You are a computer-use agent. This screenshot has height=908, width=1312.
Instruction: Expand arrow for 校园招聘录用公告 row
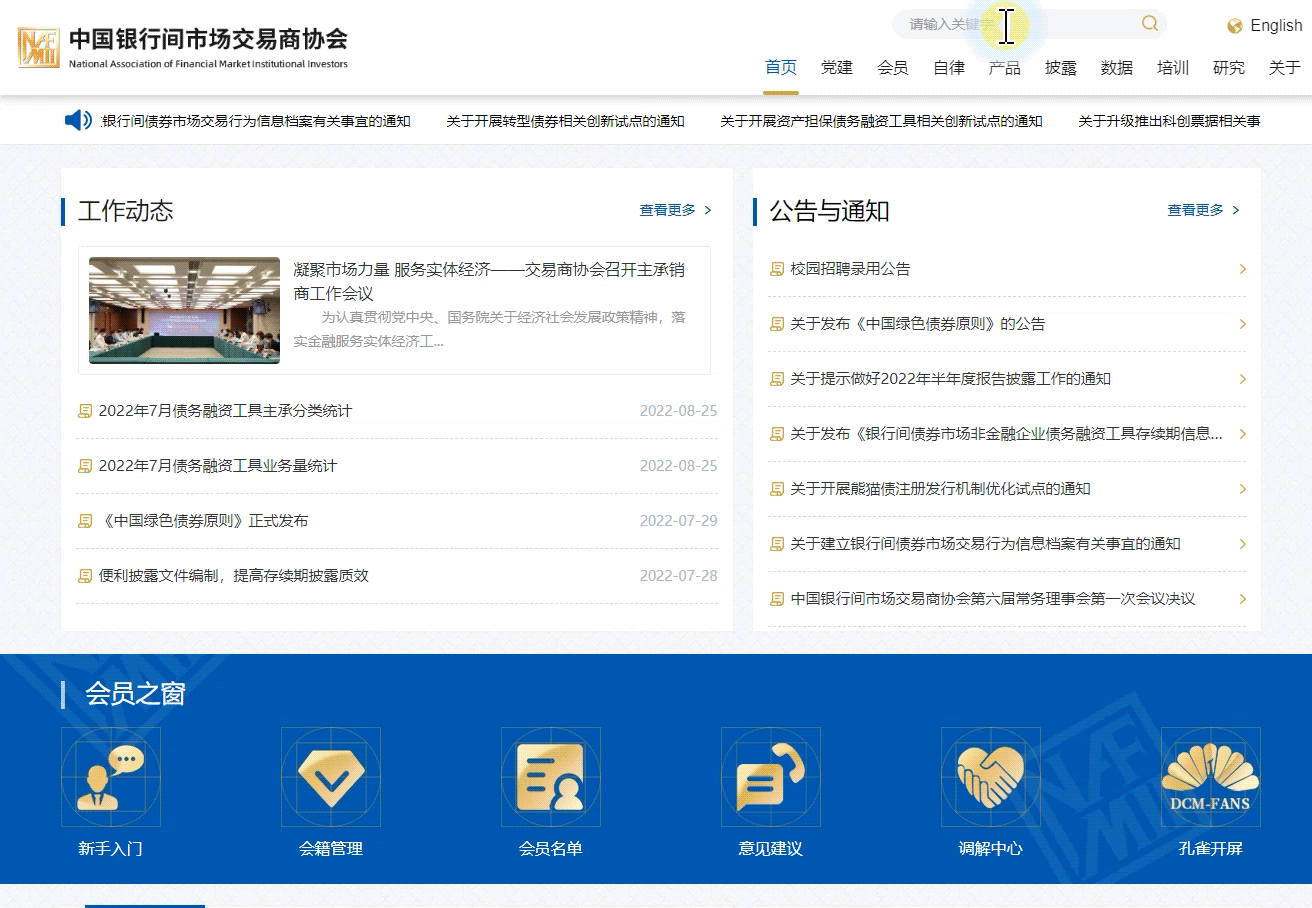pos(1242,269)
